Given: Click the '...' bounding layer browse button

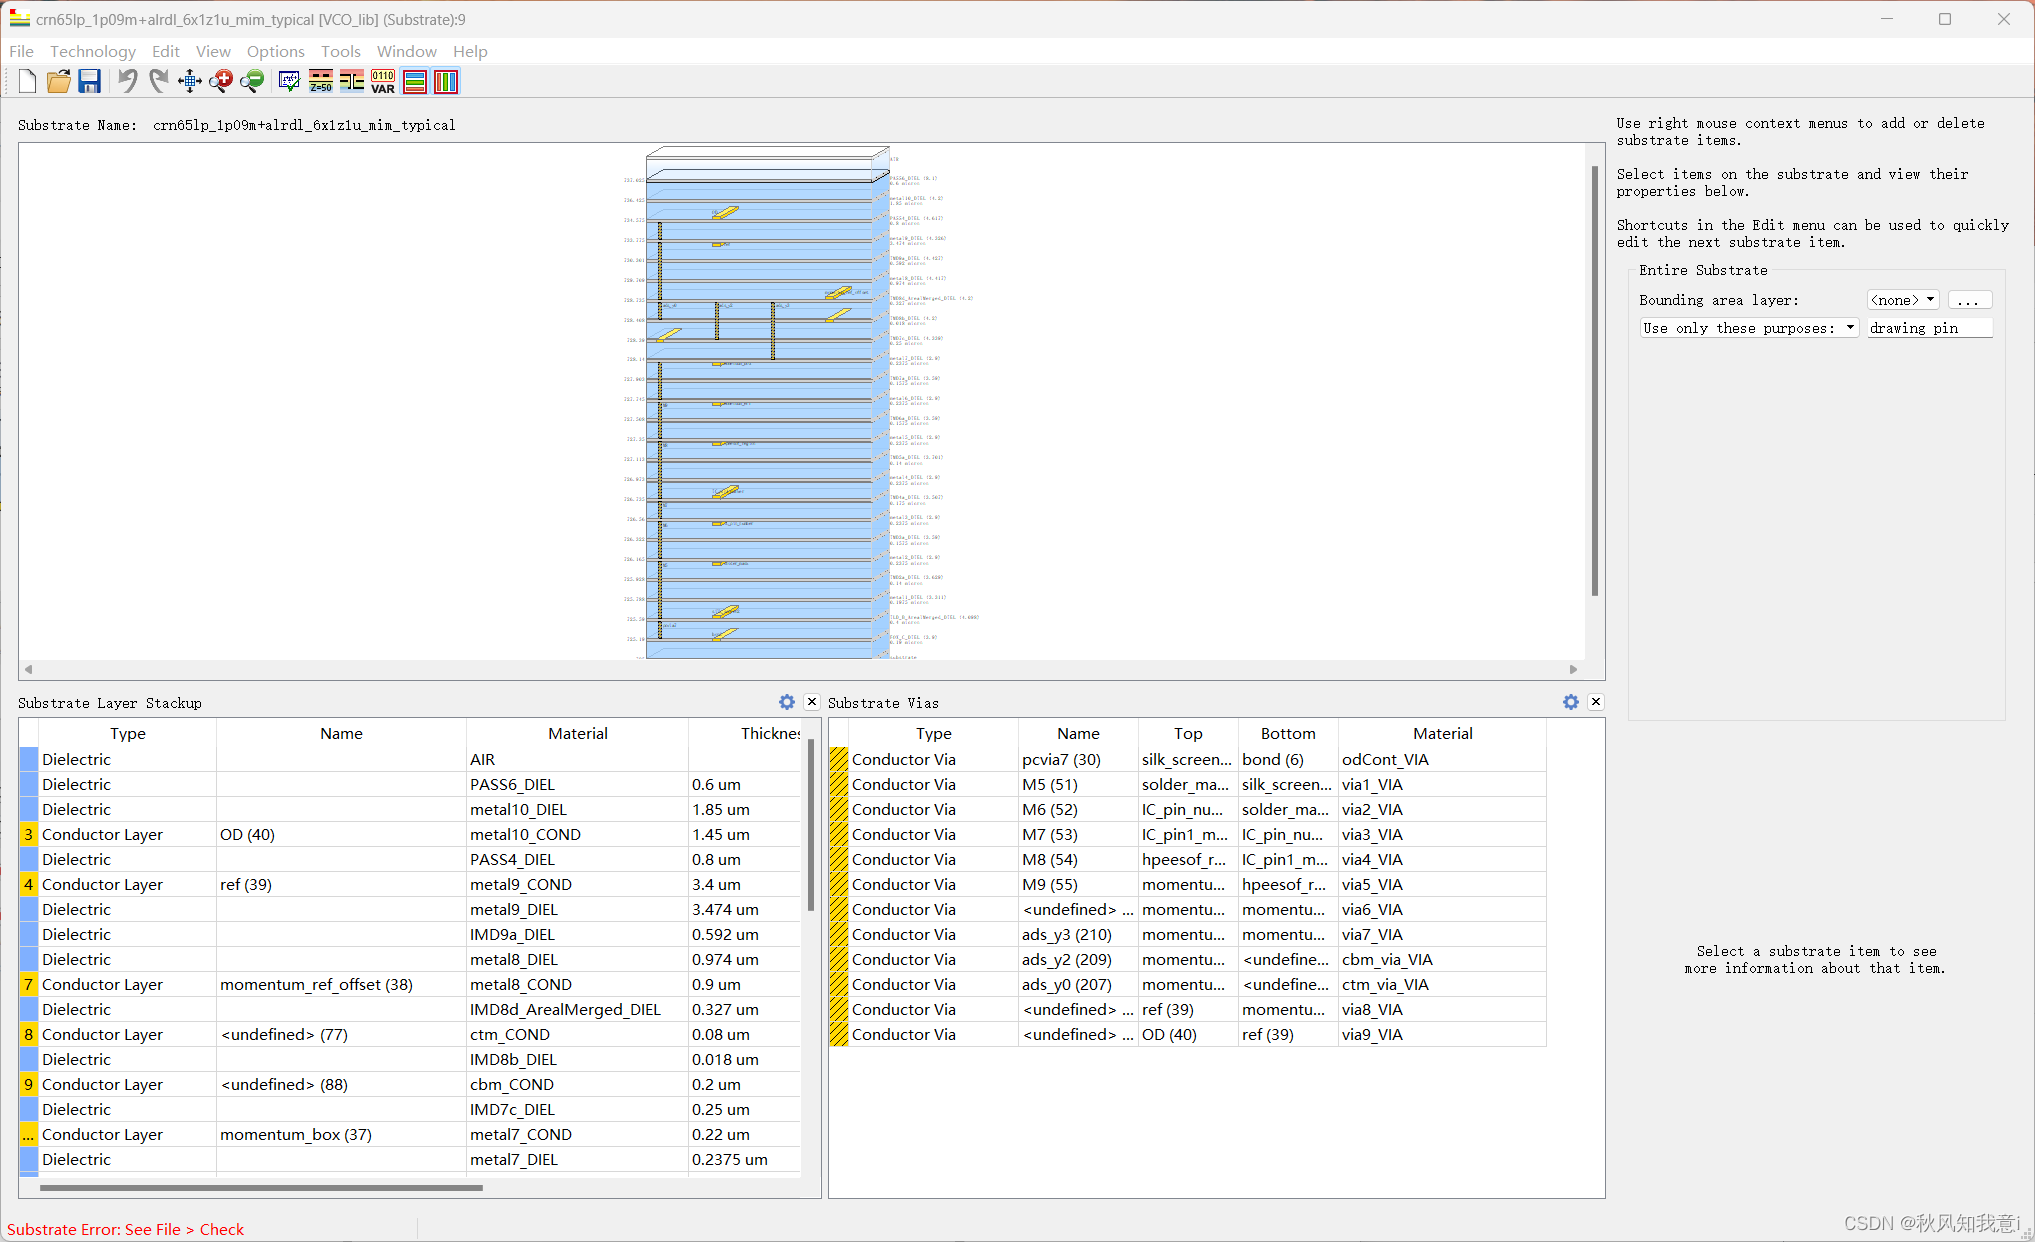Looking at the screenshot, I should (x=1969, y=300).
